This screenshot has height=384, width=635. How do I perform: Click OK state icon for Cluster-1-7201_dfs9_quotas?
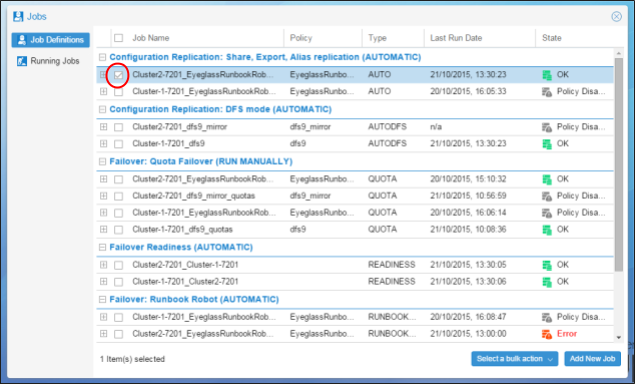pyautogui.click(x=547, y=230)
